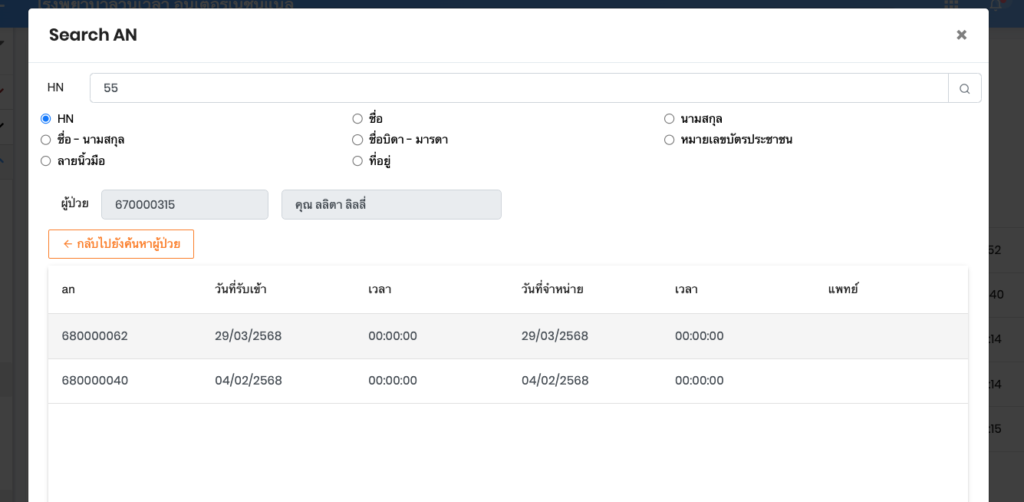Click patient name field คุณ ลลิตา ลิลลี่
This screenshot has width=1024, height=502.
391,204
